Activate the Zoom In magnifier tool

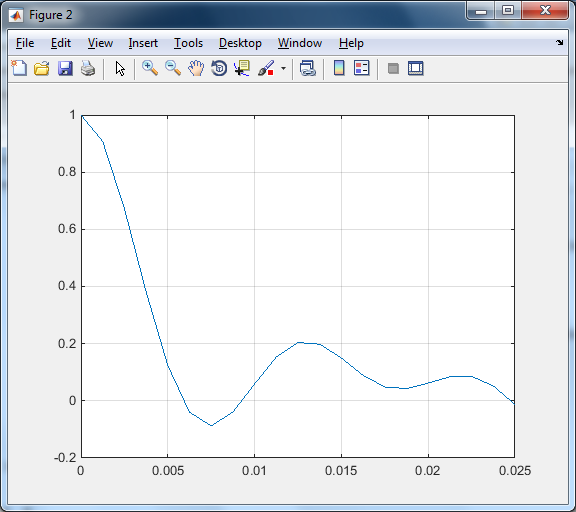click(x=150, y=68)
